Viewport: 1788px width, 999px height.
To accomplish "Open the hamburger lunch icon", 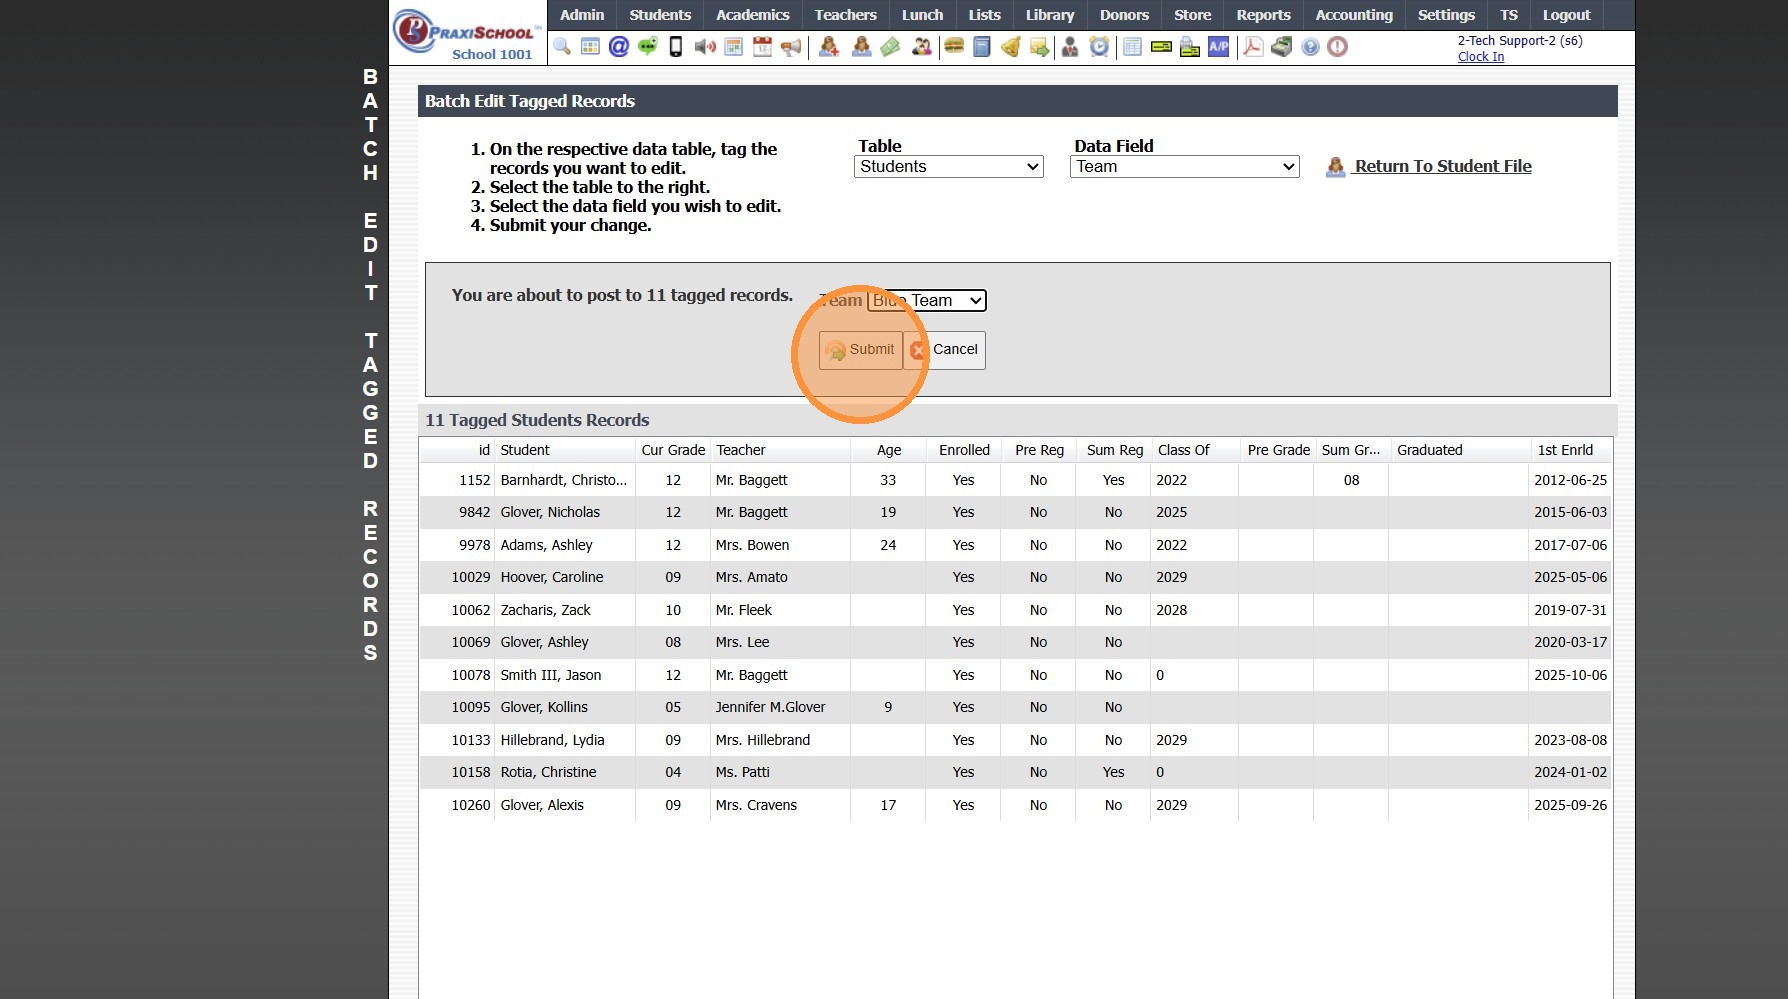I will click(x=954, y=47).
